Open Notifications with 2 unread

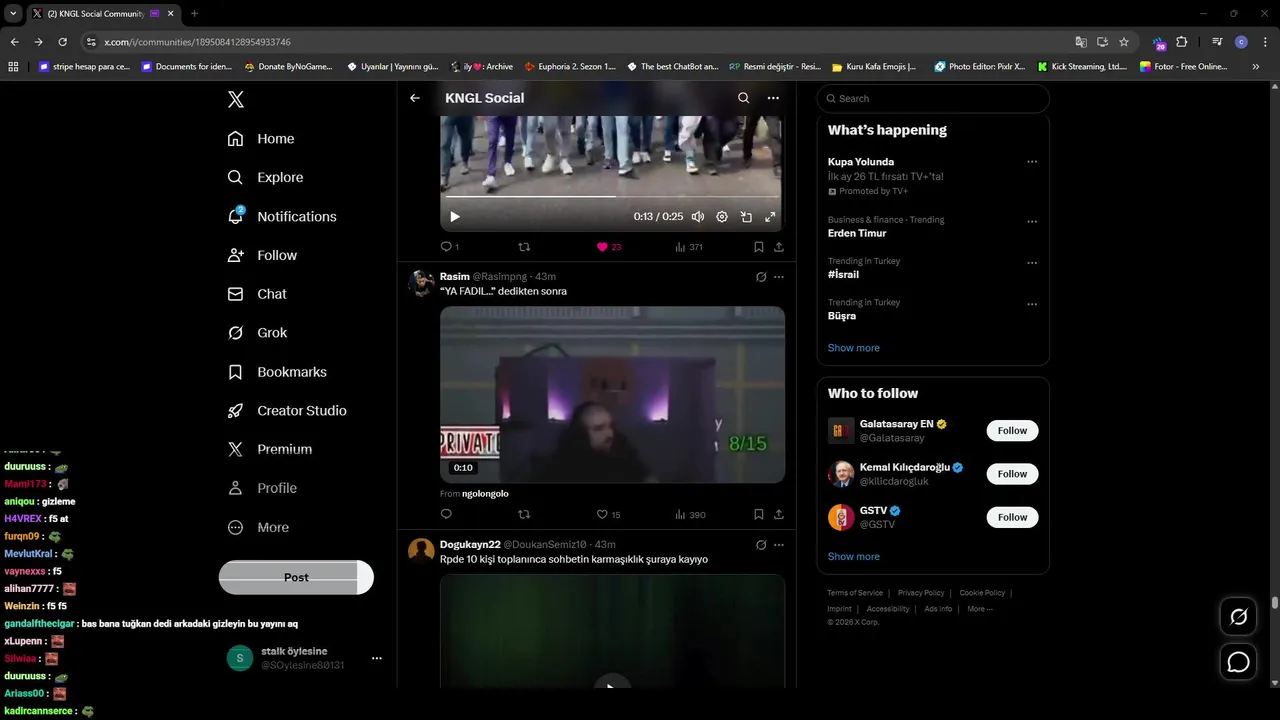click(x=282, y=217)
